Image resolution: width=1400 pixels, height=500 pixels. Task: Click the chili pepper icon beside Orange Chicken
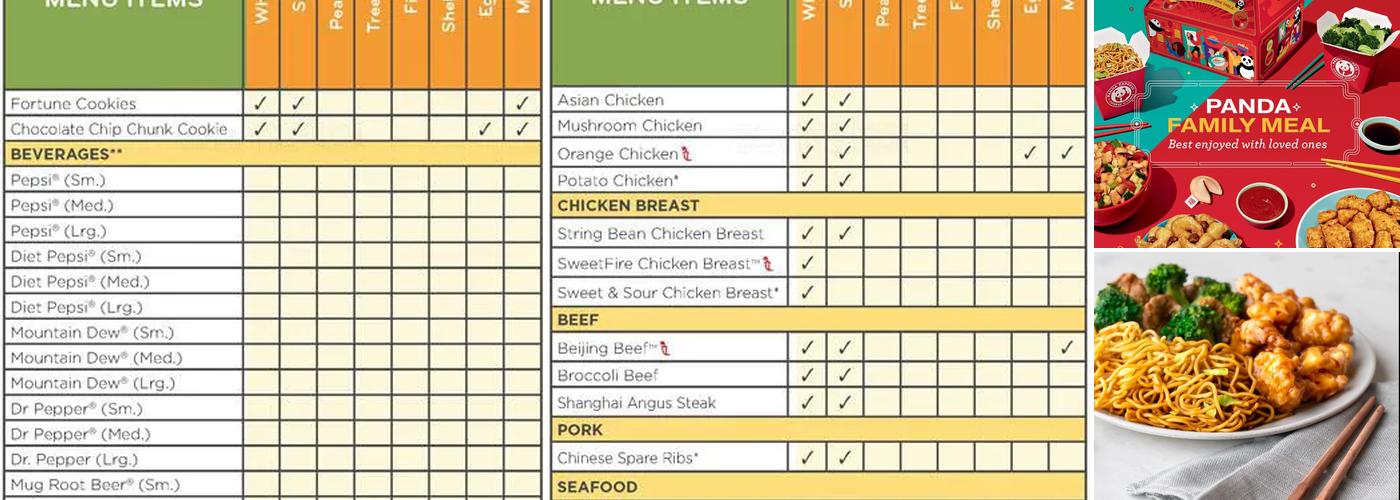pyautogui.click(x=686, y=154)
